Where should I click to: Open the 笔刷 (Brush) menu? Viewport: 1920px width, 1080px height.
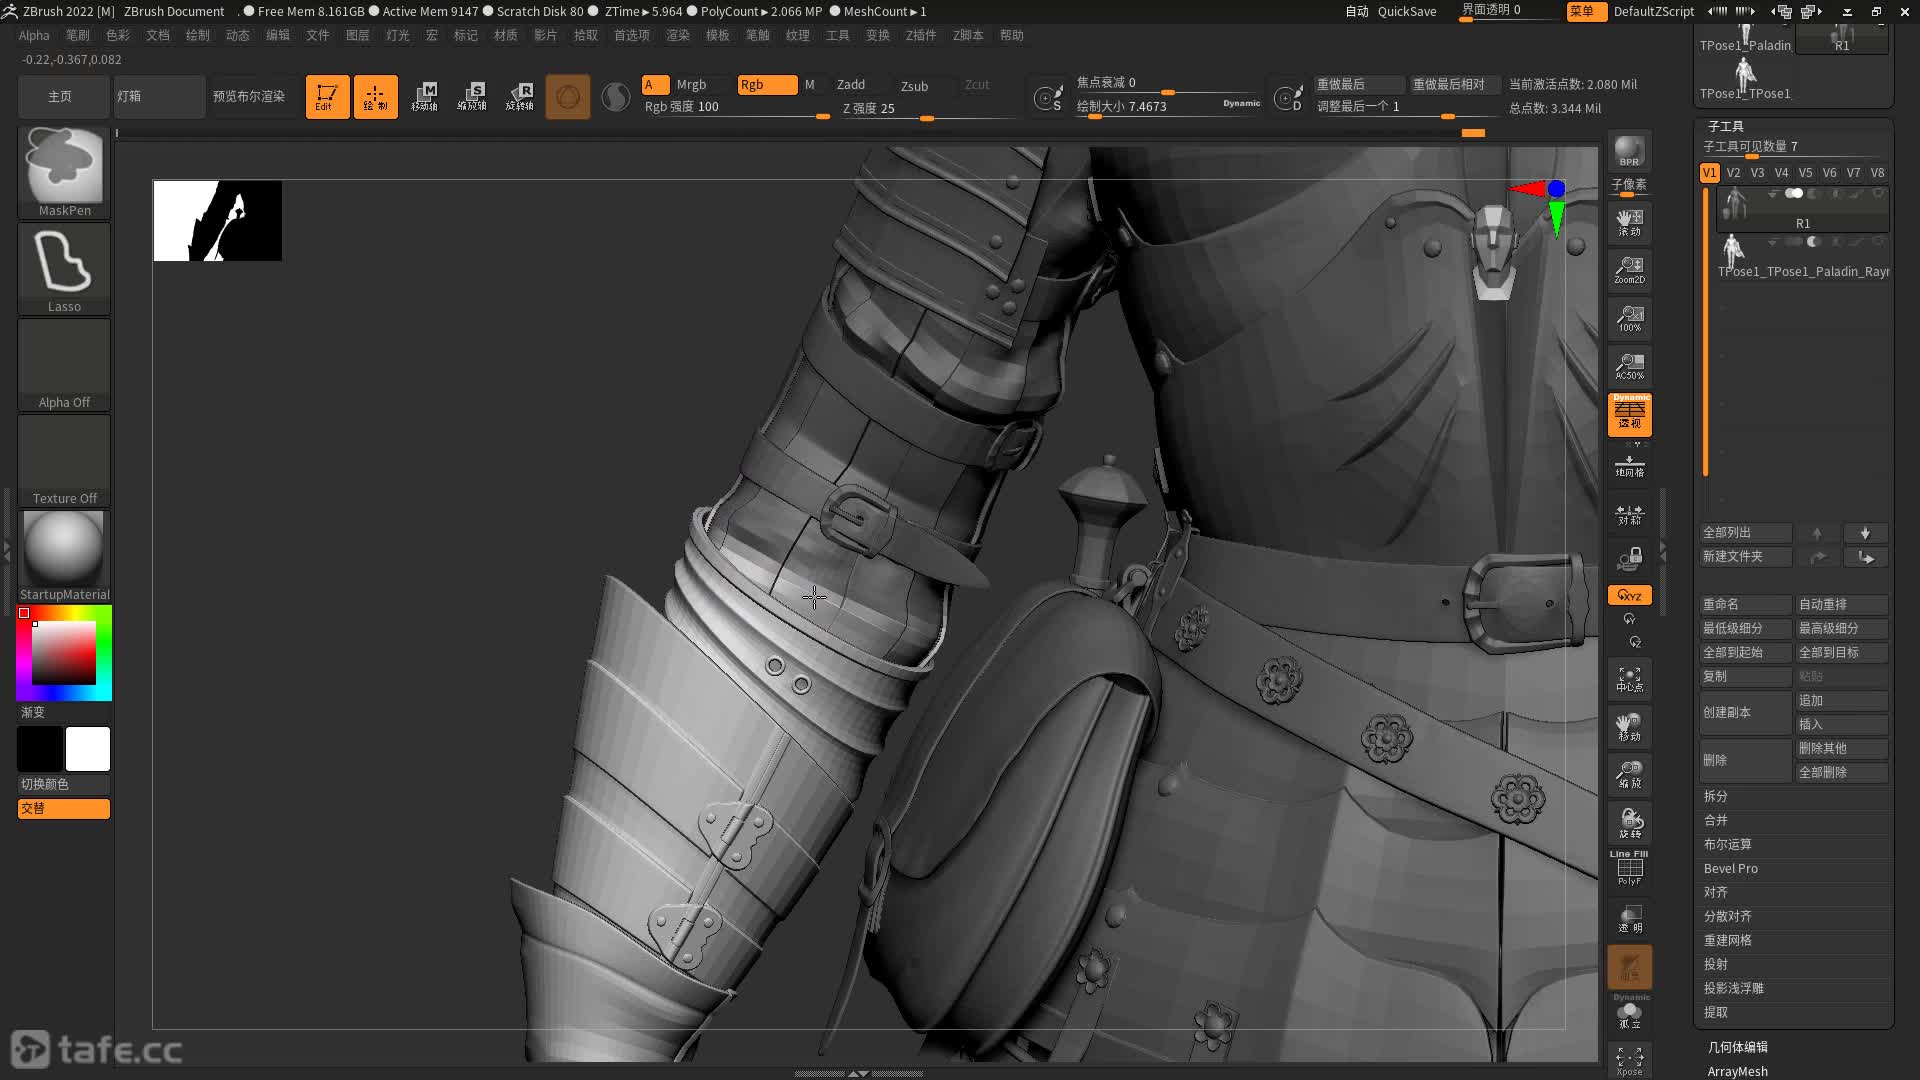tap(78, 35)
